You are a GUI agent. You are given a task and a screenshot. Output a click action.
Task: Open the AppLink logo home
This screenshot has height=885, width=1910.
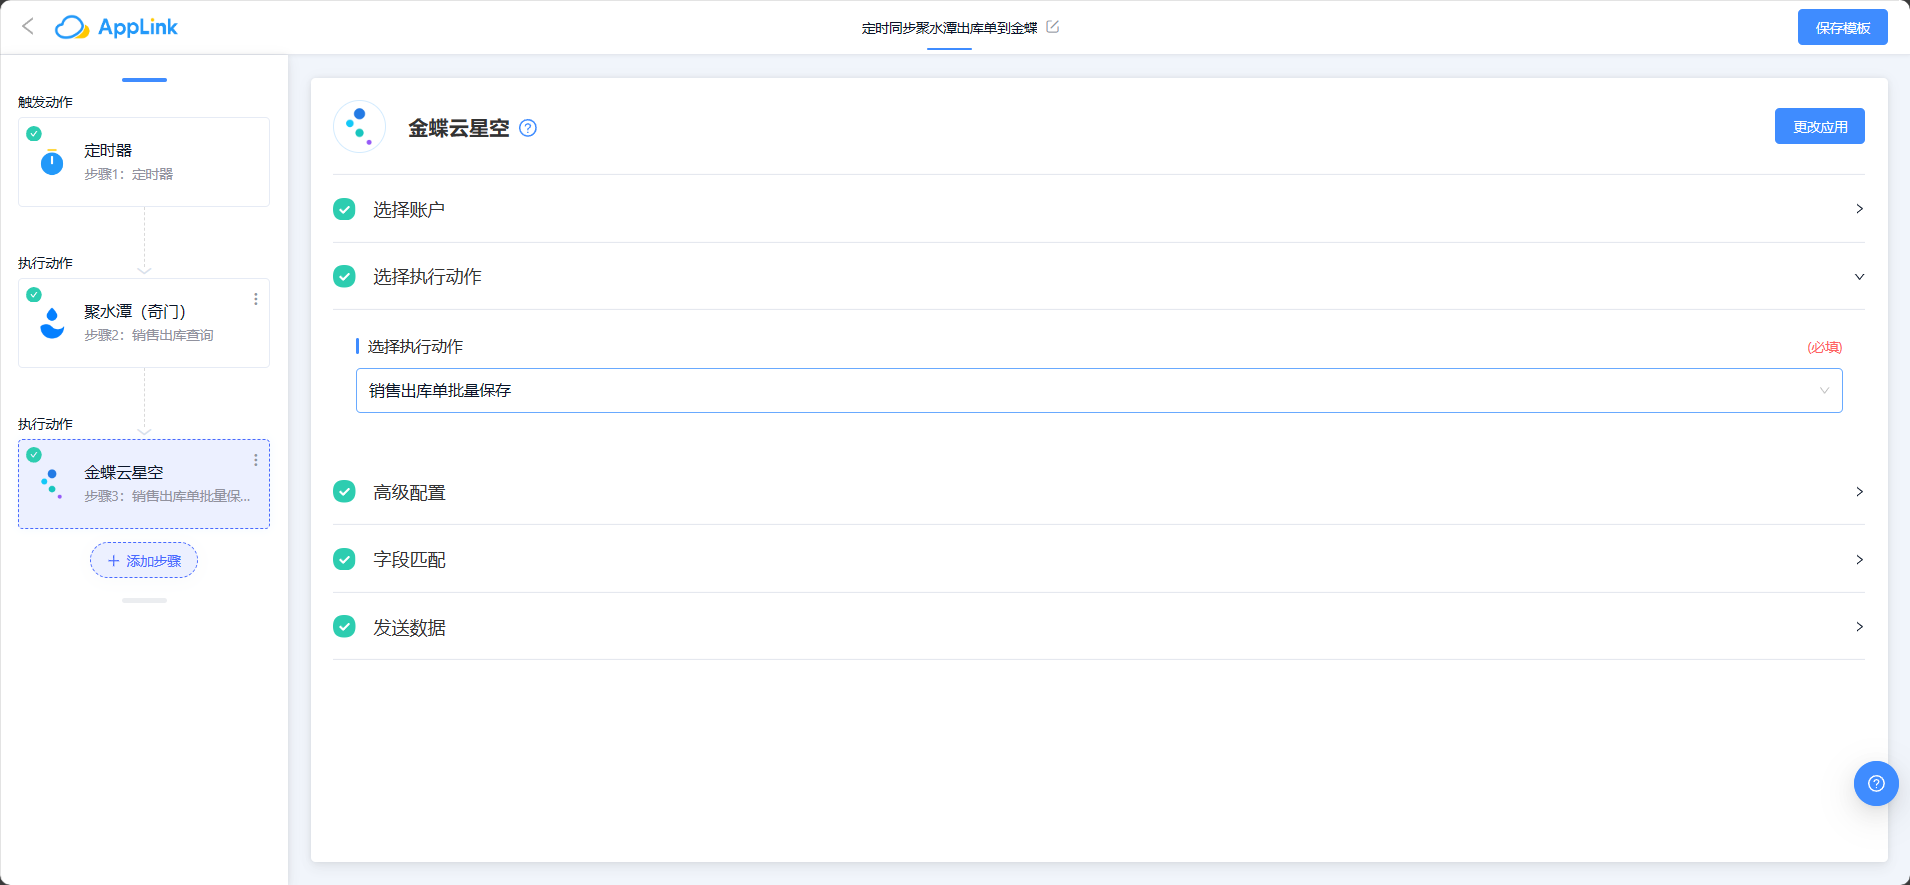(x=116, y=27)
